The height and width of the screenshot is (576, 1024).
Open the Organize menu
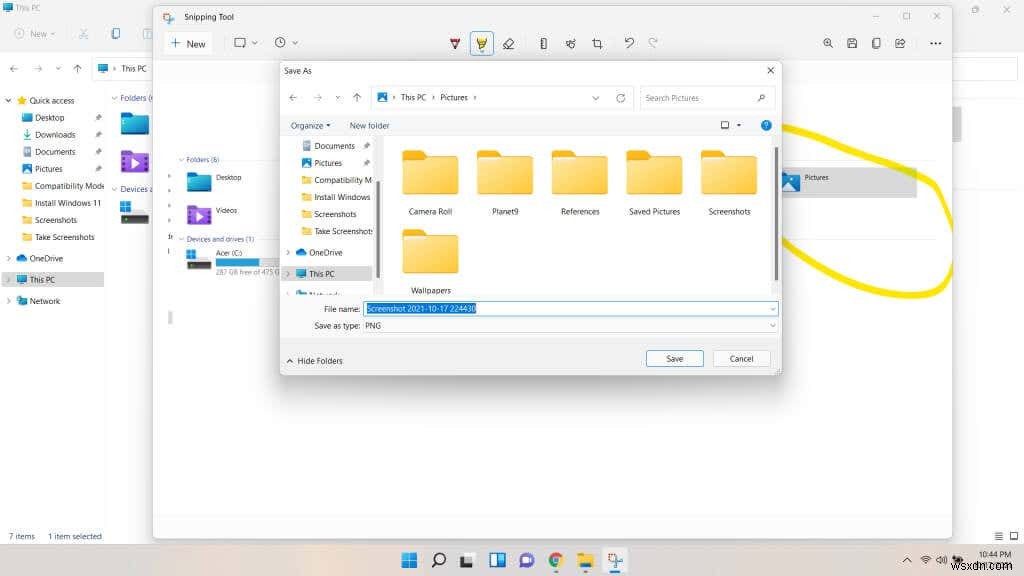click(x=310, y=125)
